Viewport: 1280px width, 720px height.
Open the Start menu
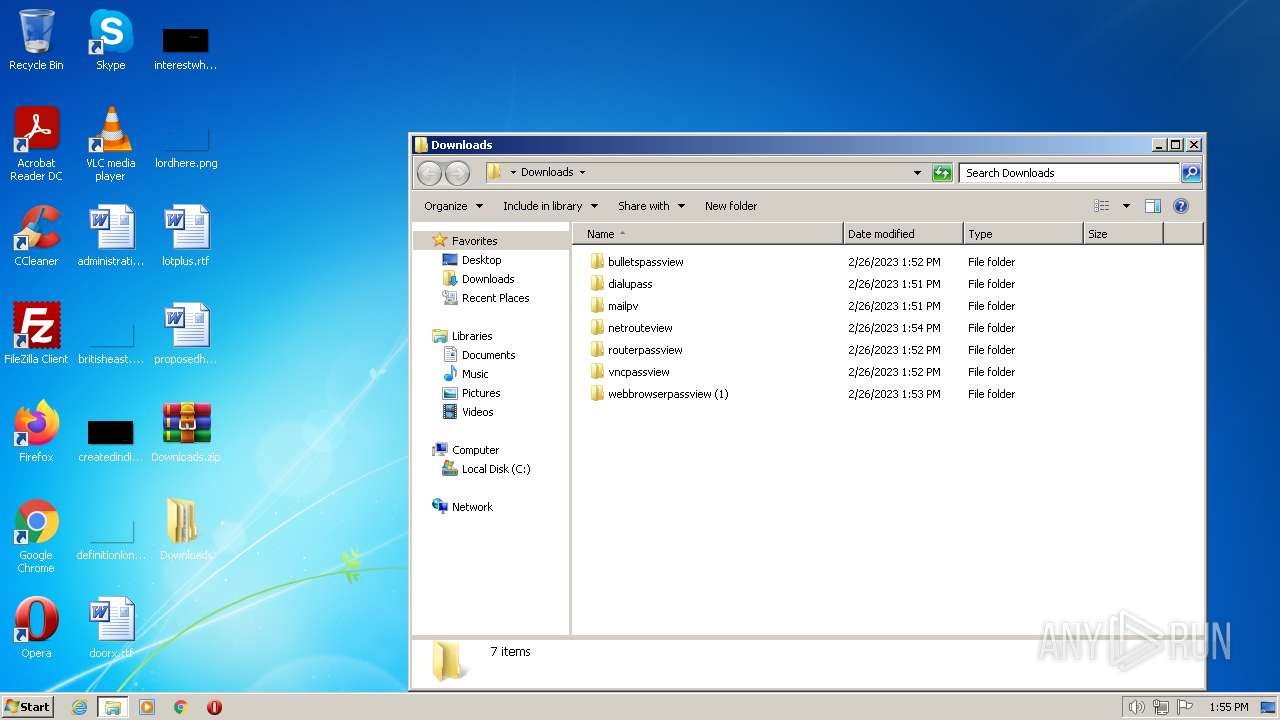(28, 706)
